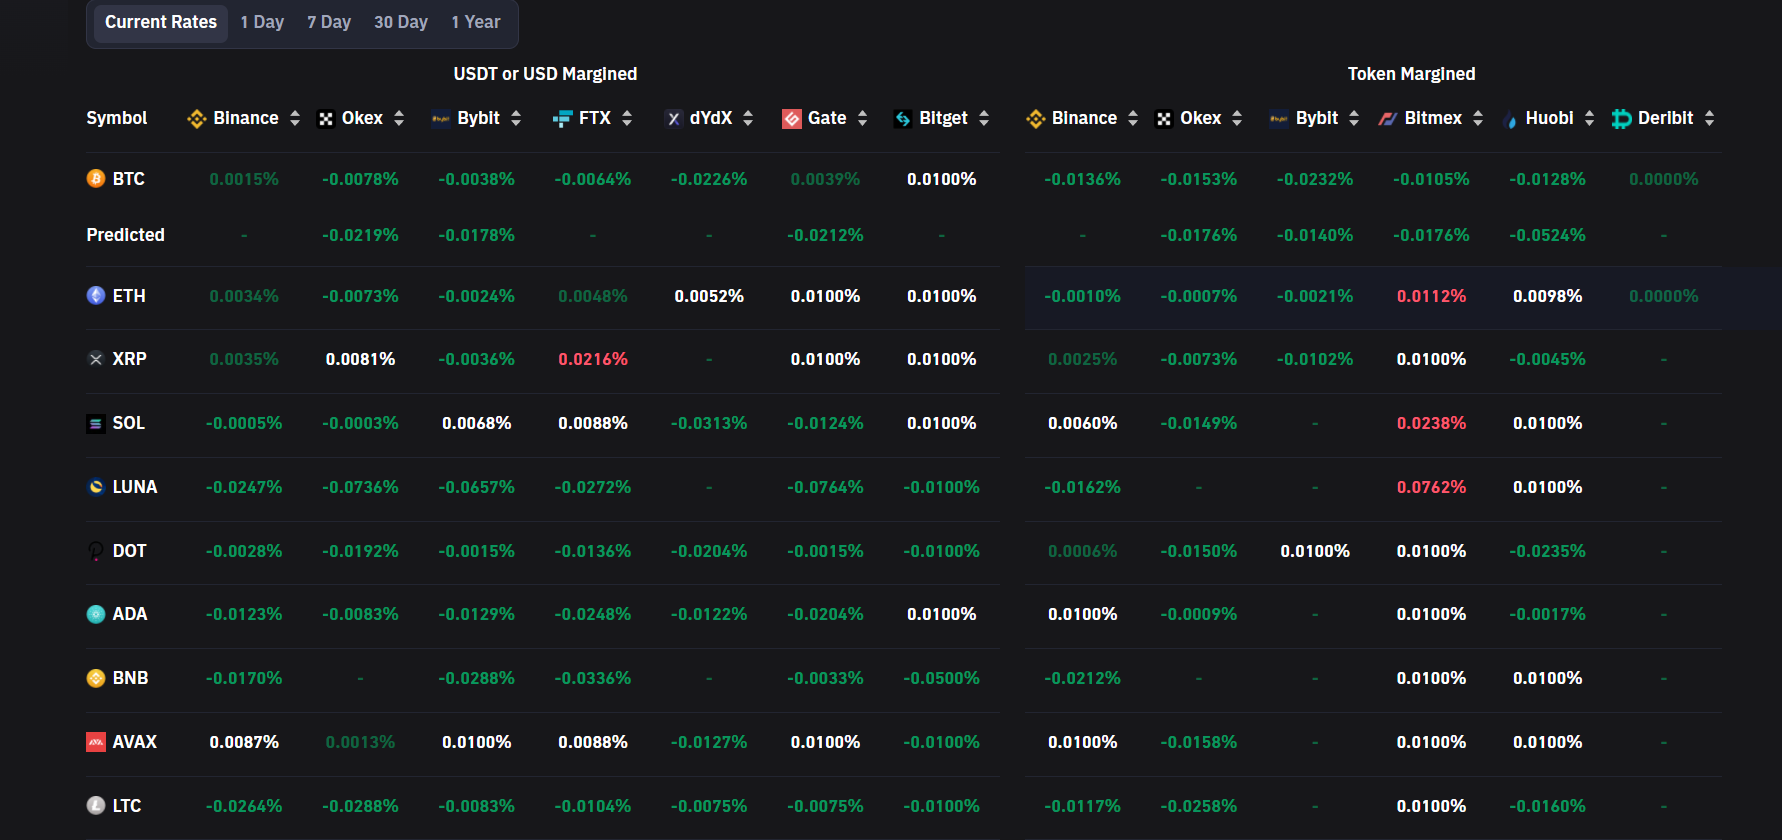Open the BNB symbol link
The width and height of the screenshot is (1782, 840).
131,678
